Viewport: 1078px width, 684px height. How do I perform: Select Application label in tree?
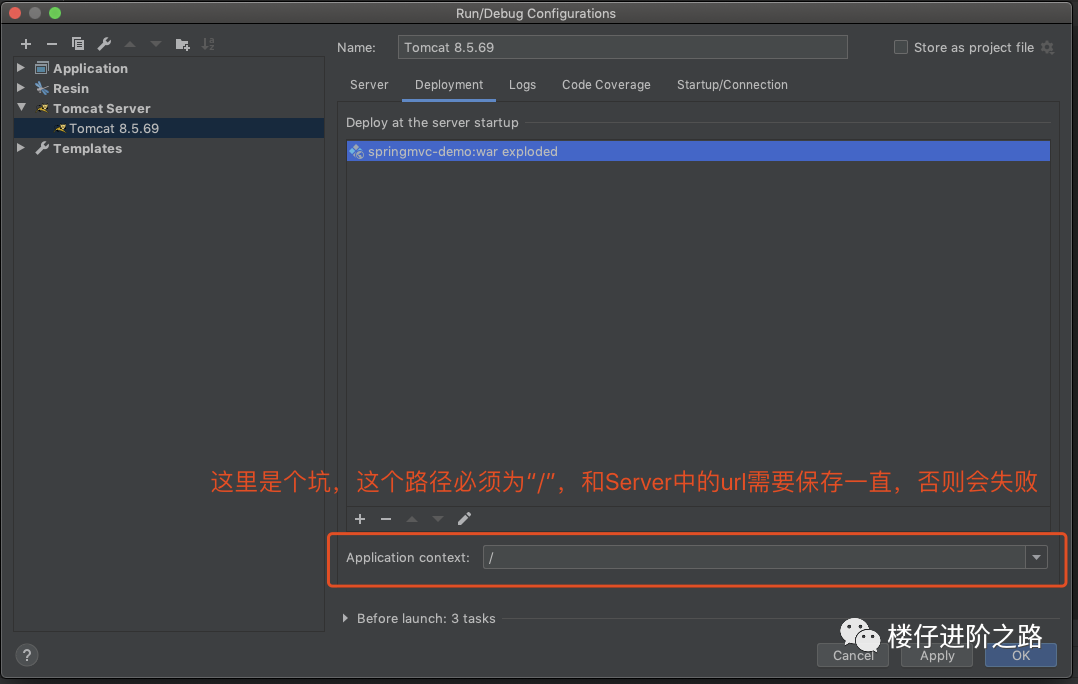click(90, 68)
